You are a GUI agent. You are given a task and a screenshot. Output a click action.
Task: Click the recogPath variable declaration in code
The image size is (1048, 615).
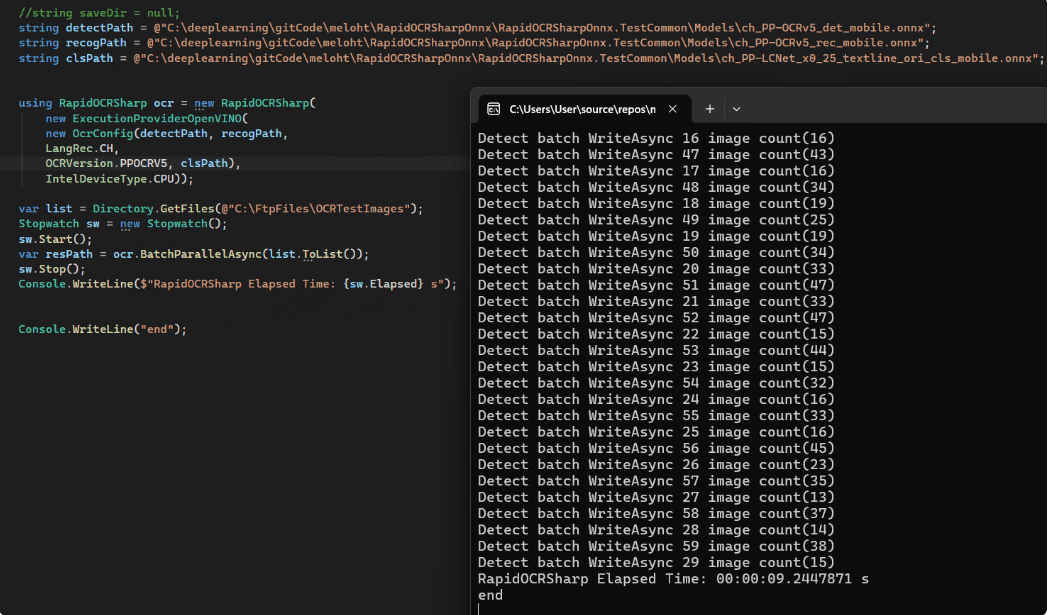(x=474, y=43)
